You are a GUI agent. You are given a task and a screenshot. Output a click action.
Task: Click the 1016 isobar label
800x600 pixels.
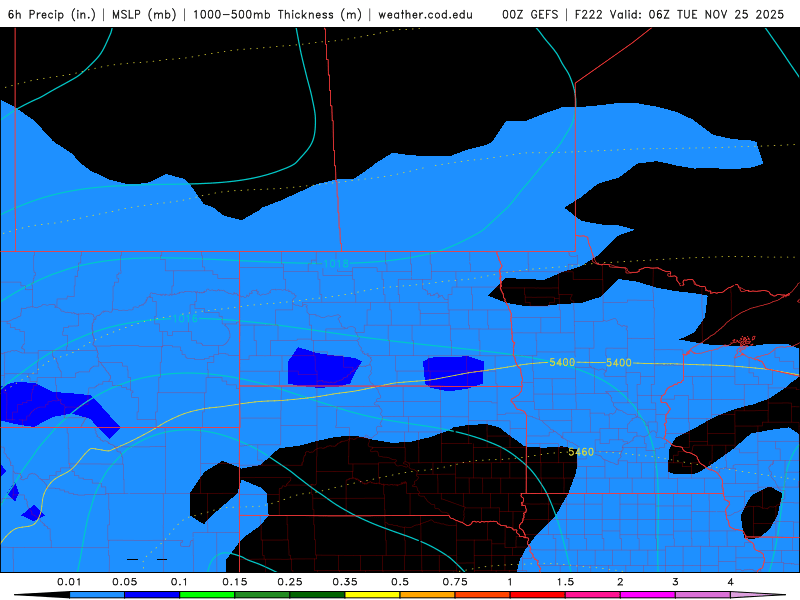[185, 318]
